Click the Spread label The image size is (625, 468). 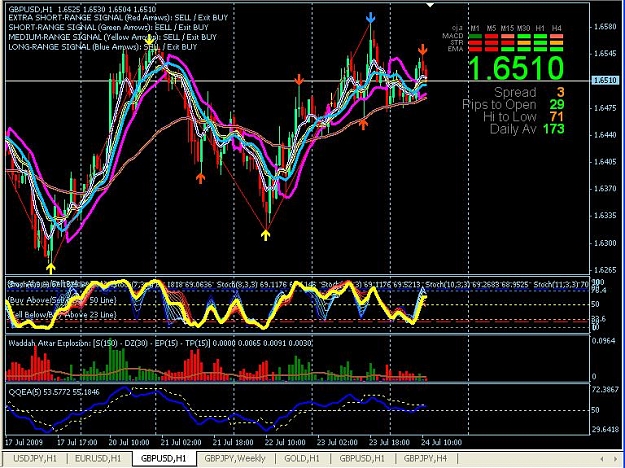(515, 92)
